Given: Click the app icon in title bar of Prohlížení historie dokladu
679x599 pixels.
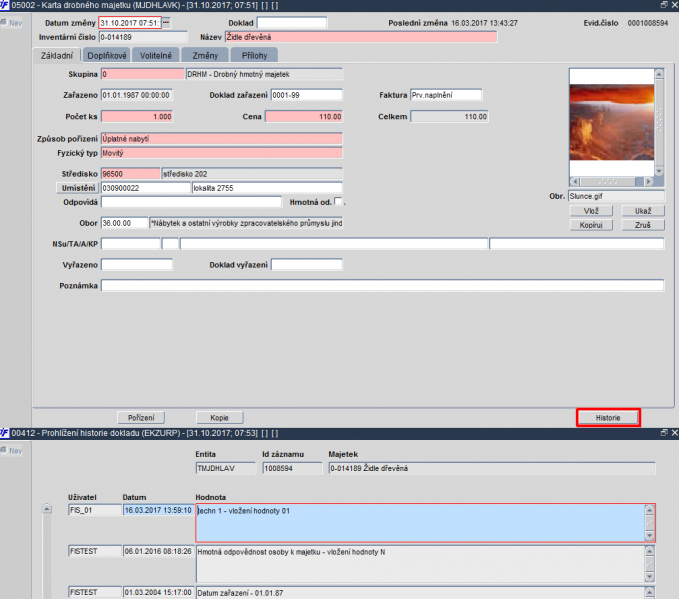Looking at the screenshot, I should (x=4, y=433).
